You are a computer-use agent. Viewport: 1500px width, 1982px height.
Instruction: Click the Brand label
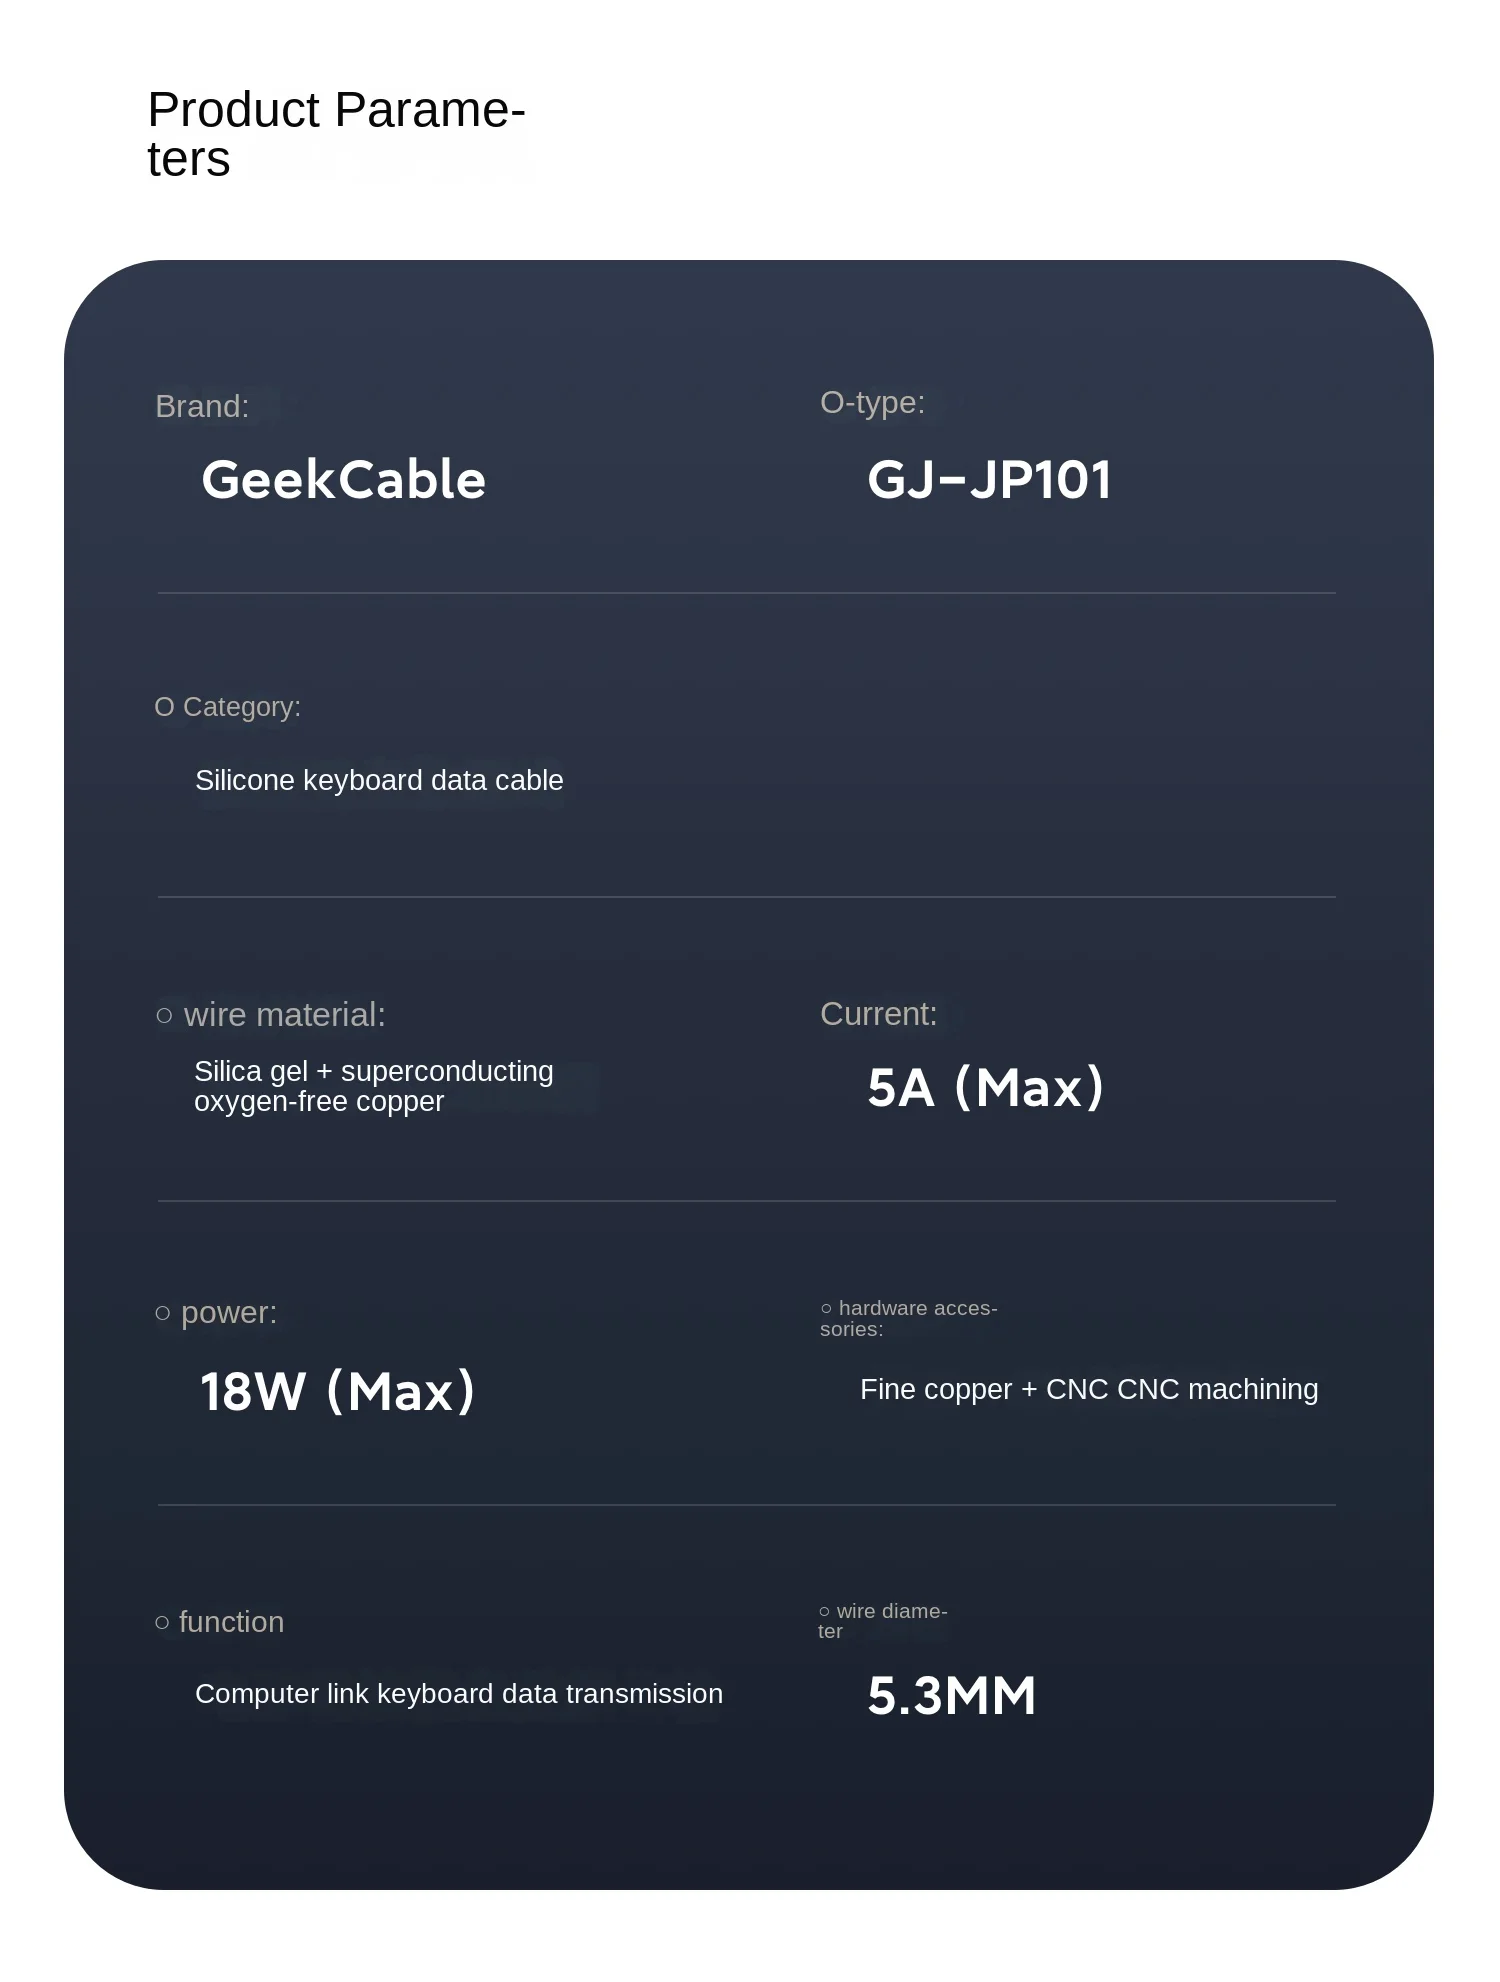[202, 406]
